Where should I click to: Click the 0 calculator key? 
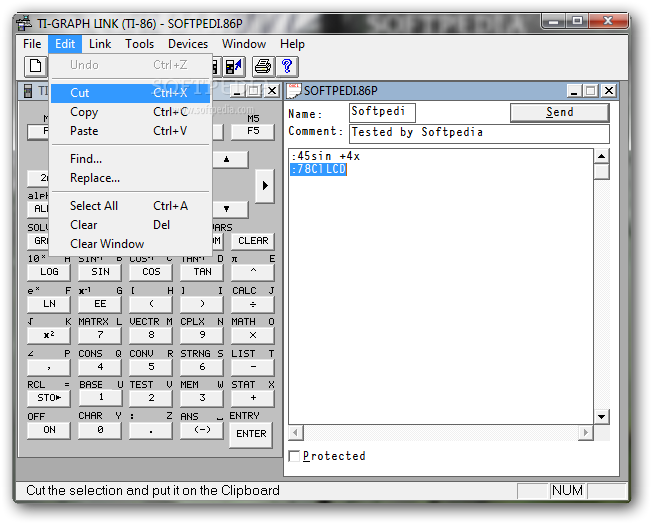point(100,430)
